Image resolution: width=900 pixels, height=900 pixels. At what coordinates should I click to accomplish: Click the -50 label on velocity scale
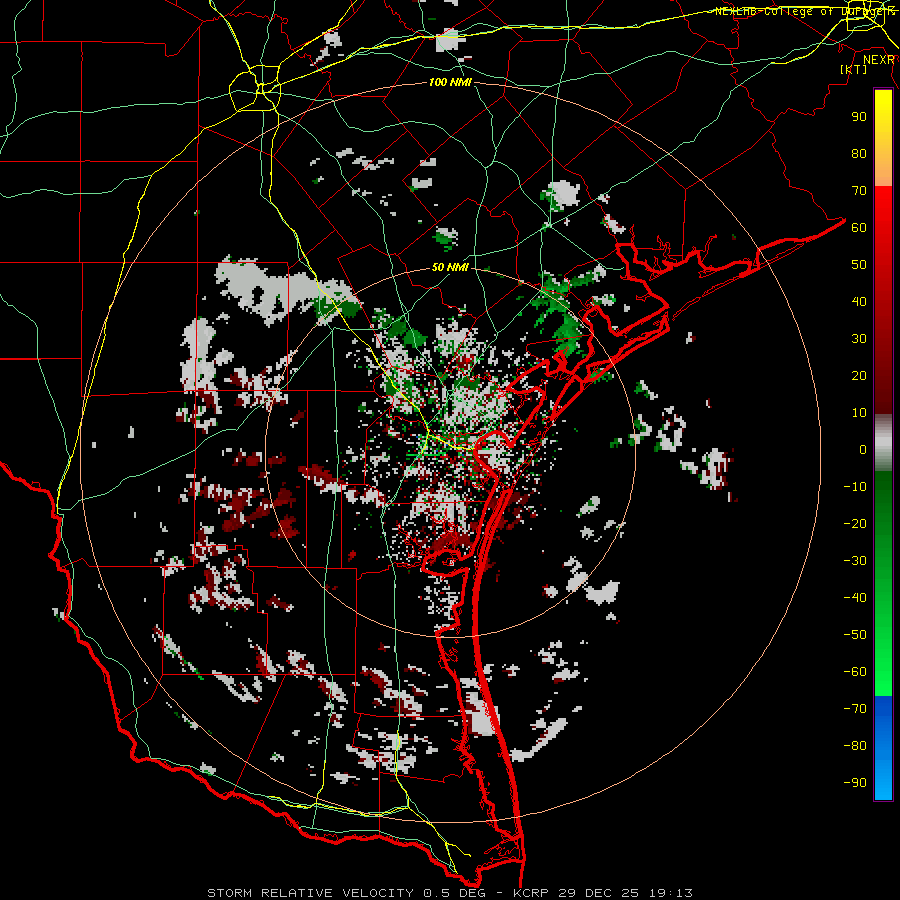pyautogui.click(x=855, y=635)
